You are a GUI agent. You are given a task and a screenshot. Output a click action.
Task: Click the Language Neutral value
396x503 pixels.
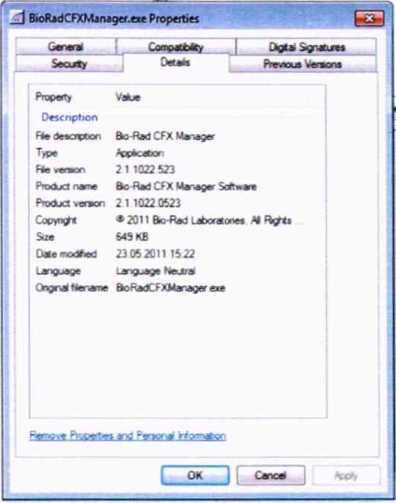tap(155, 271)
